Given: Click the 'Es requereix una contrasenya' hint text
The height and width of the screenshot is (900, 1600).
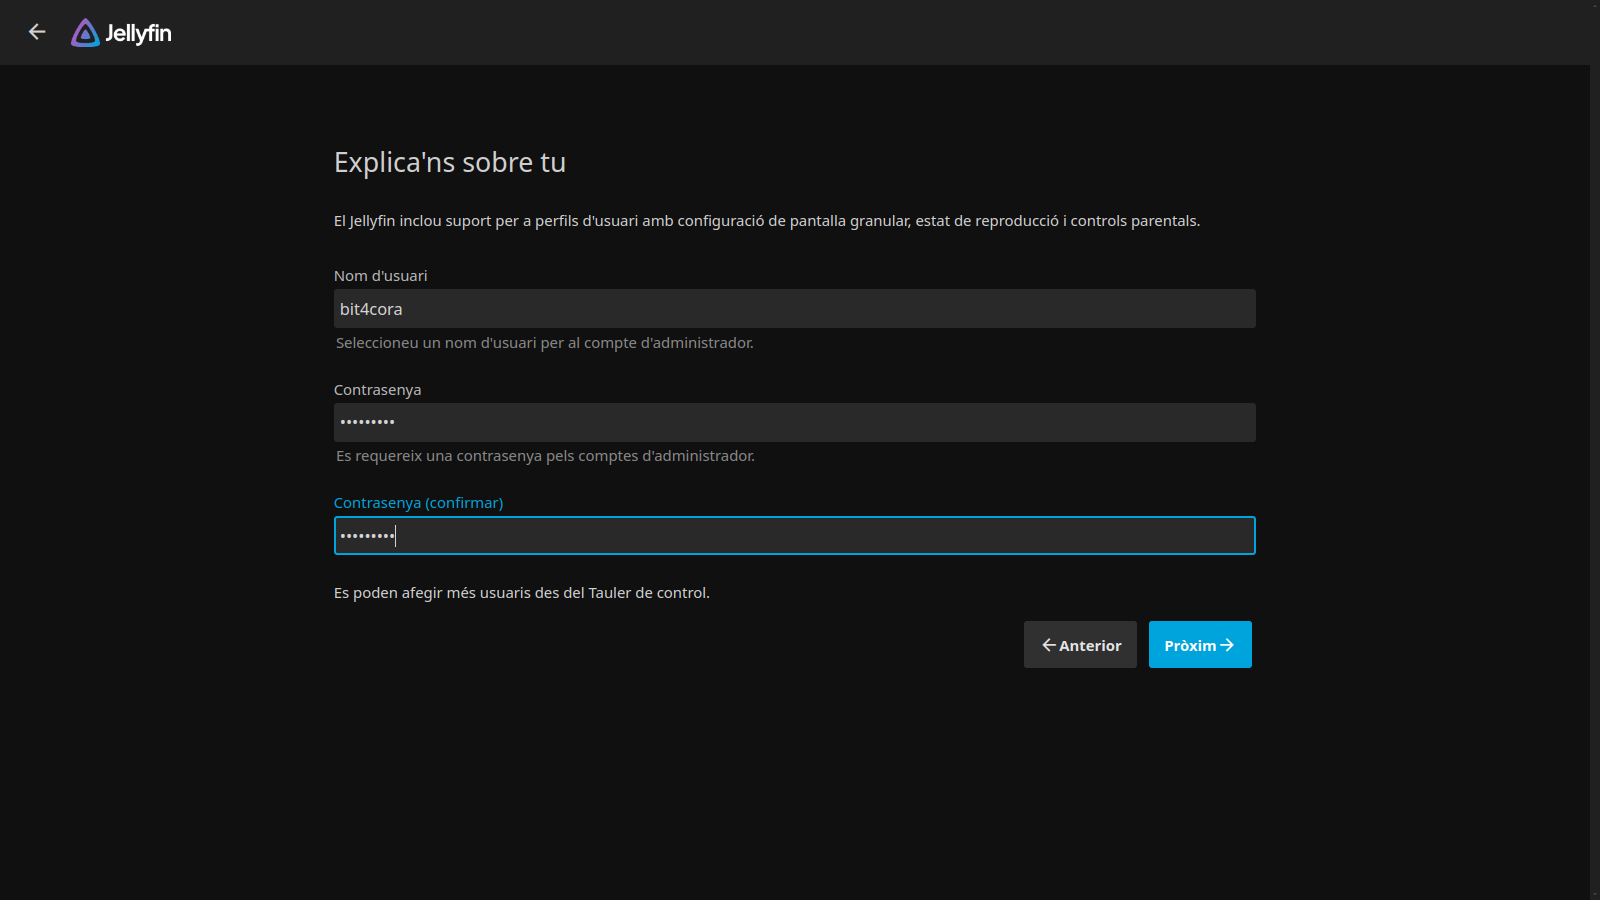Looking at the screenshot, I should point(545,456).
